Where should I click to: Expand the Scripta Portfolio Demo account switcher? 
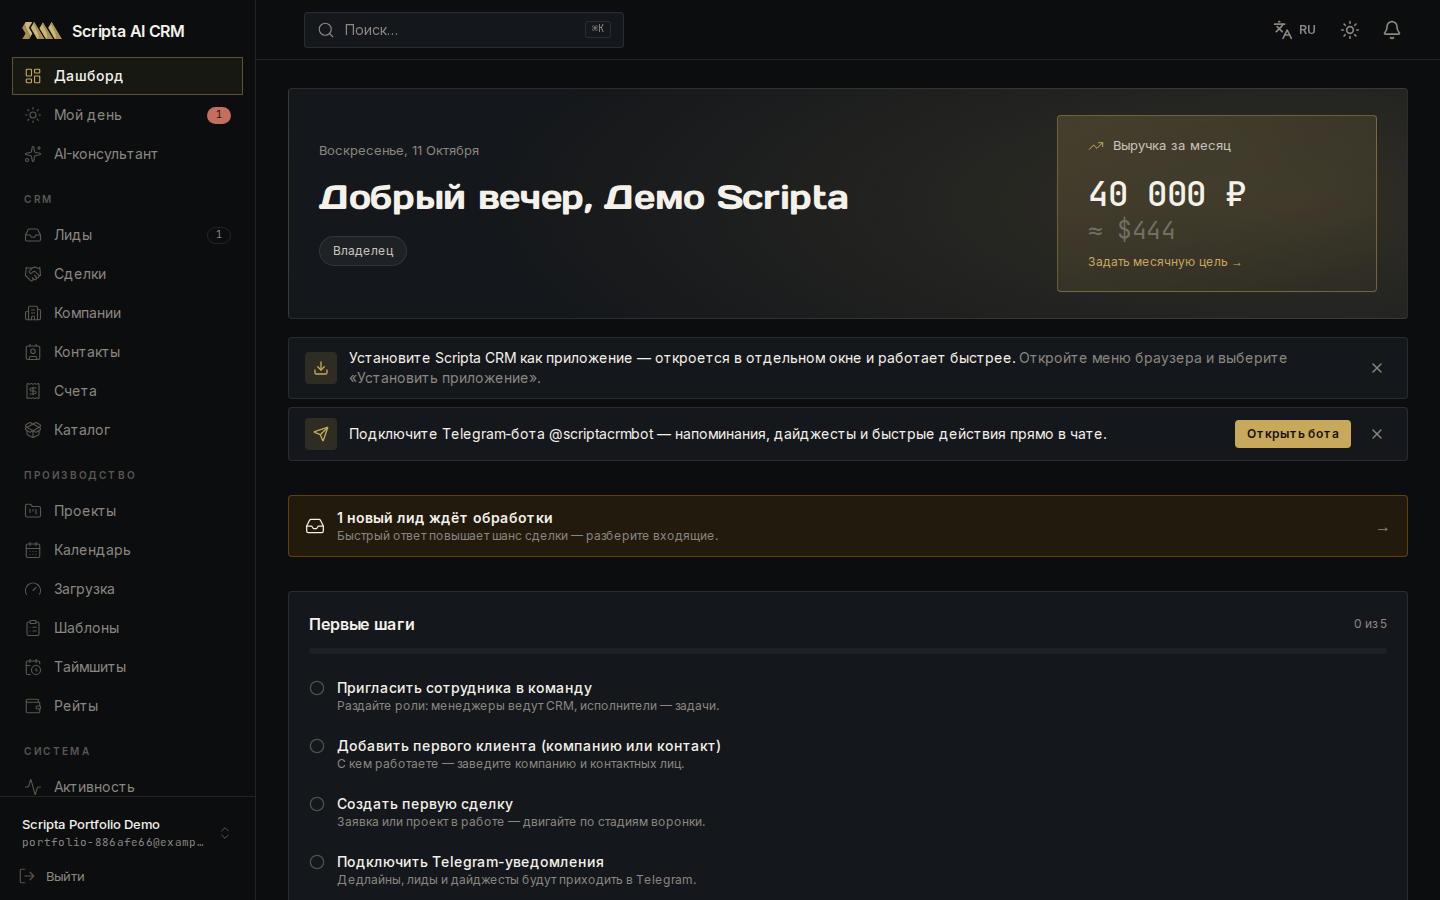click(x=127, y=833)
